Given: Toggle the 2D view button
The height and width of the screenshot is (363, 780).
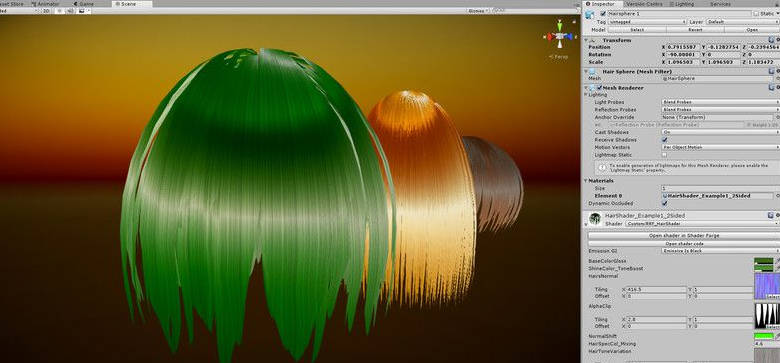Looking at the screenshot, I should tap(46, 10).
